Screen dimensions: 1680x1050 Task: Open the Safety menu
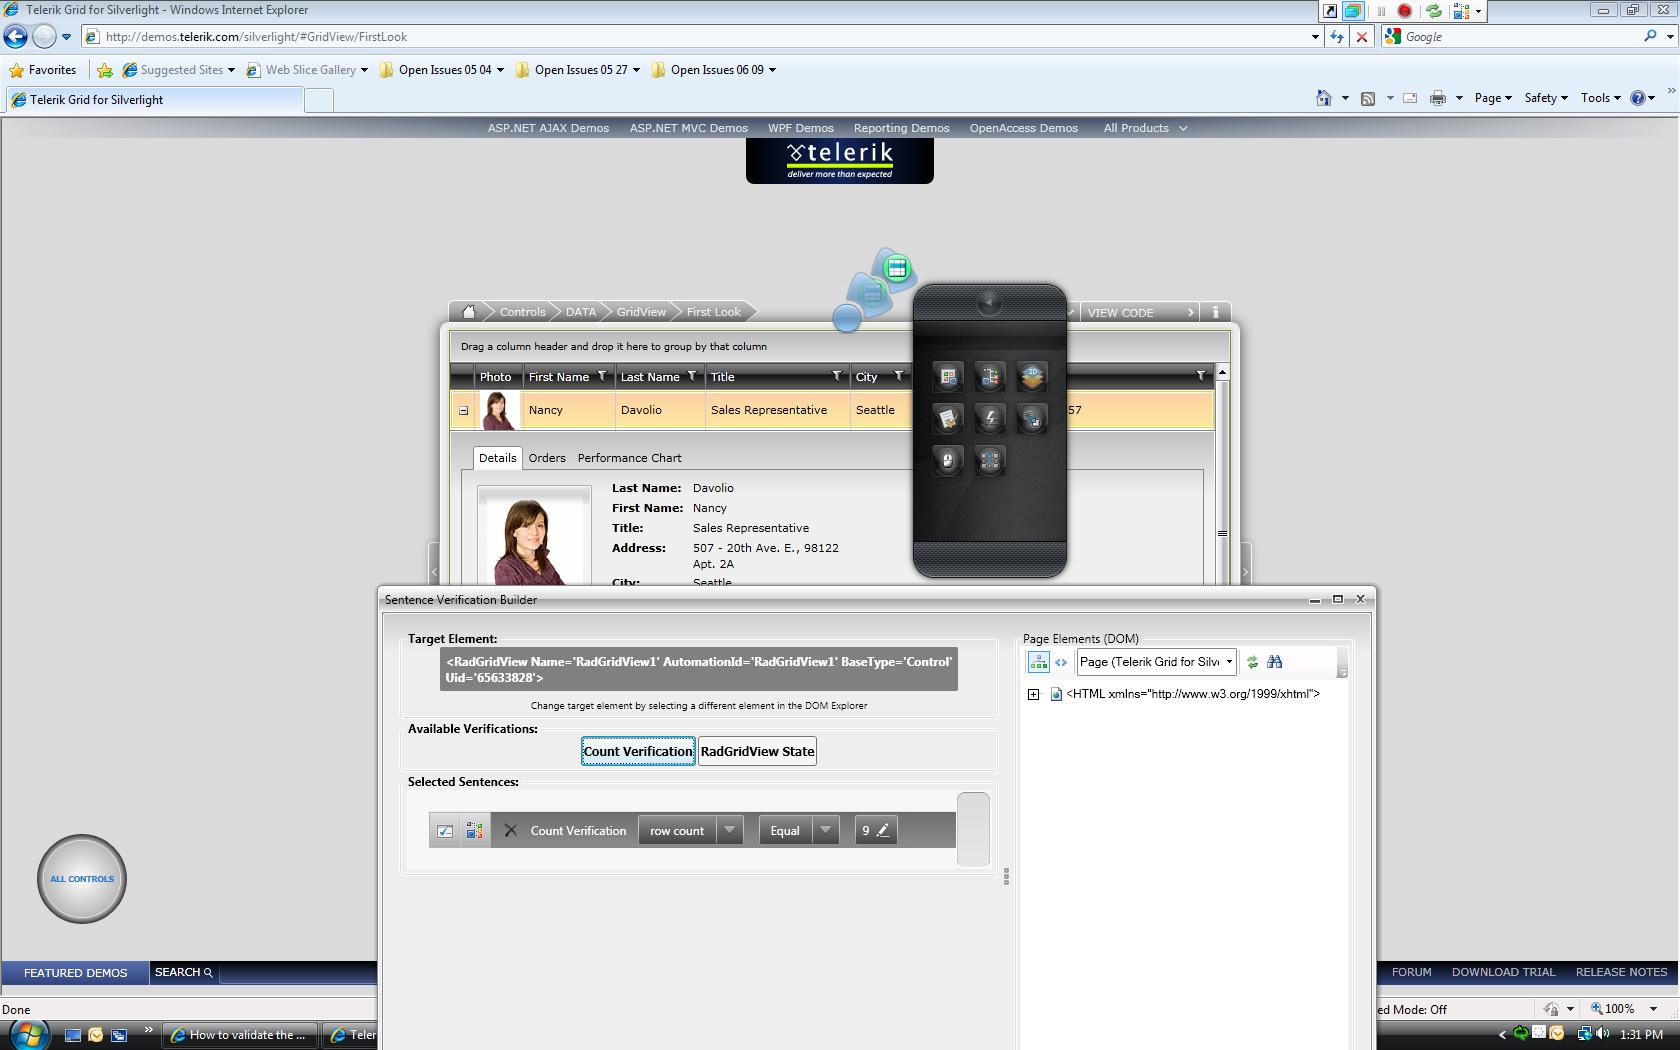point(1546,98)
